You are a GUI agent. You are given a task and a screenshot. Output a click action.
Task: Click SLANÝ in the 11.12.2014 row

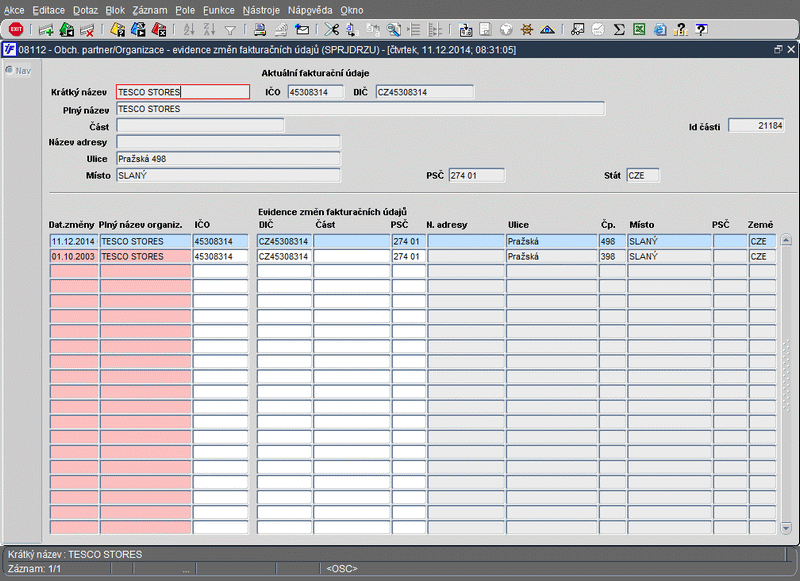pos(669,241)
